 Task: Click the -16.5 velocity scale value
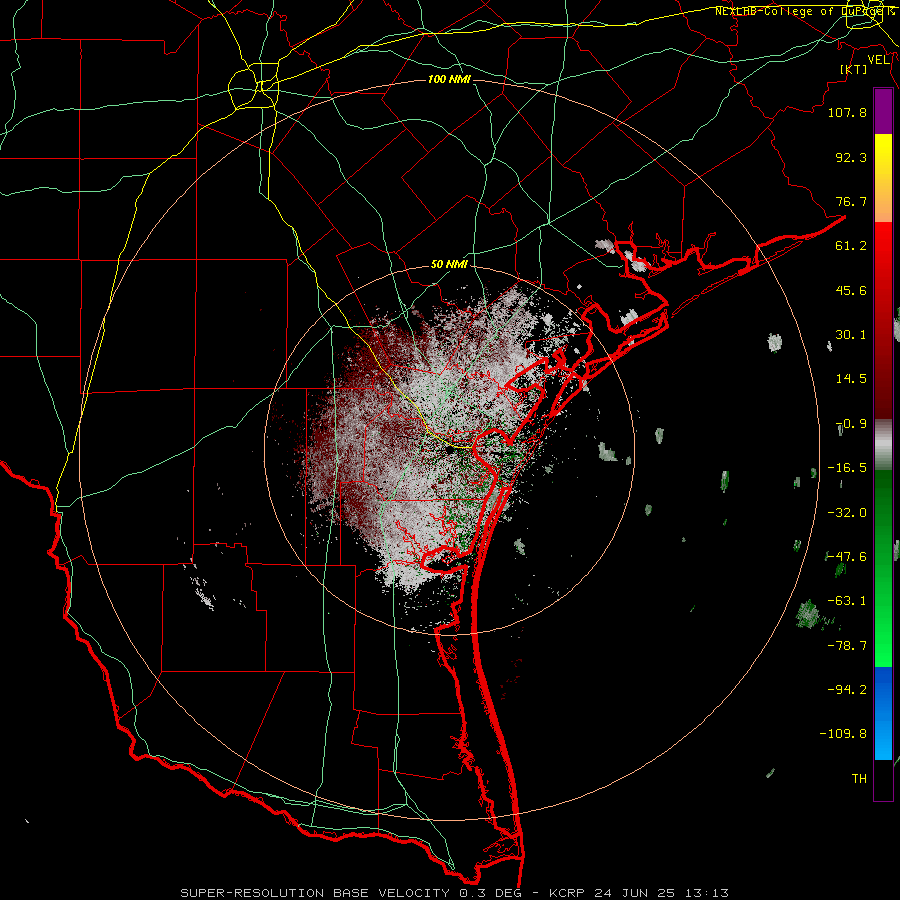coord(847,468)
